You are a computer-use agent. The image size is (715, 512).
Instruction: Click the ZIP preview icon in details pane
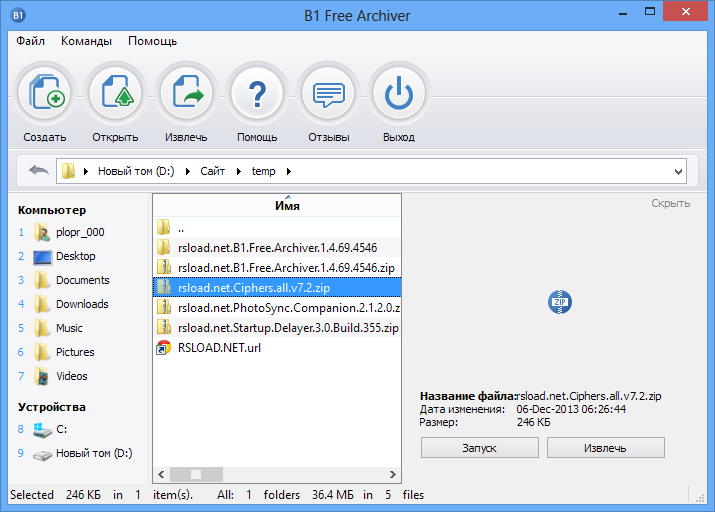(560, 302)
